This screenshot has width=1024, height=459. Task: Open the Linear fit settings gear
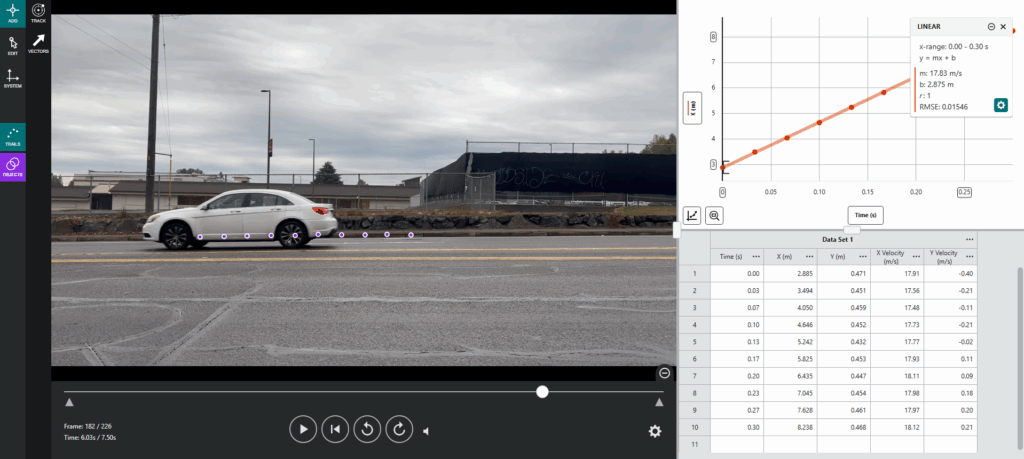(x=1000, y=105)
